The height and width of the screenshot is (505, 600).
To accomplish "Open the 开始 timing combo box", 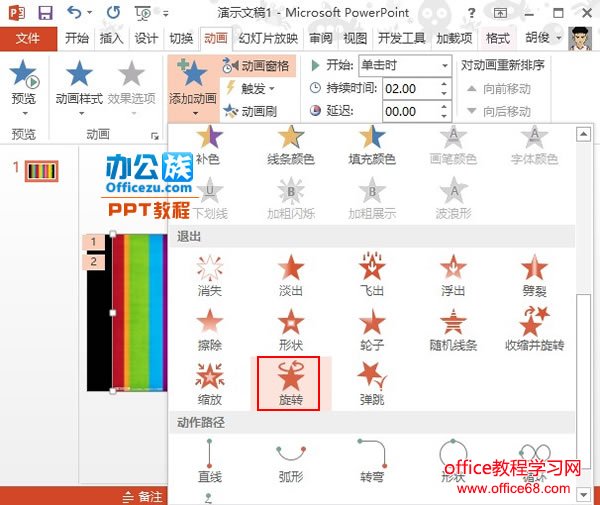I will click(404, 65).
